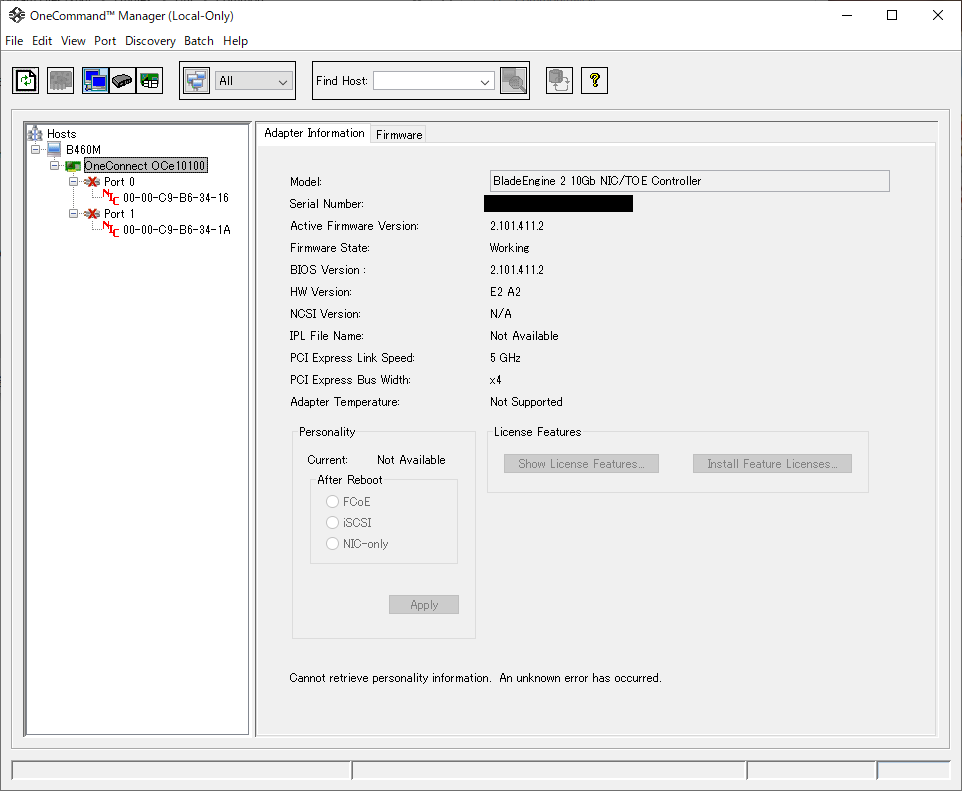Open Help using the question mark icon
This screenshot has height=791, width=962.
coord(594,81)
